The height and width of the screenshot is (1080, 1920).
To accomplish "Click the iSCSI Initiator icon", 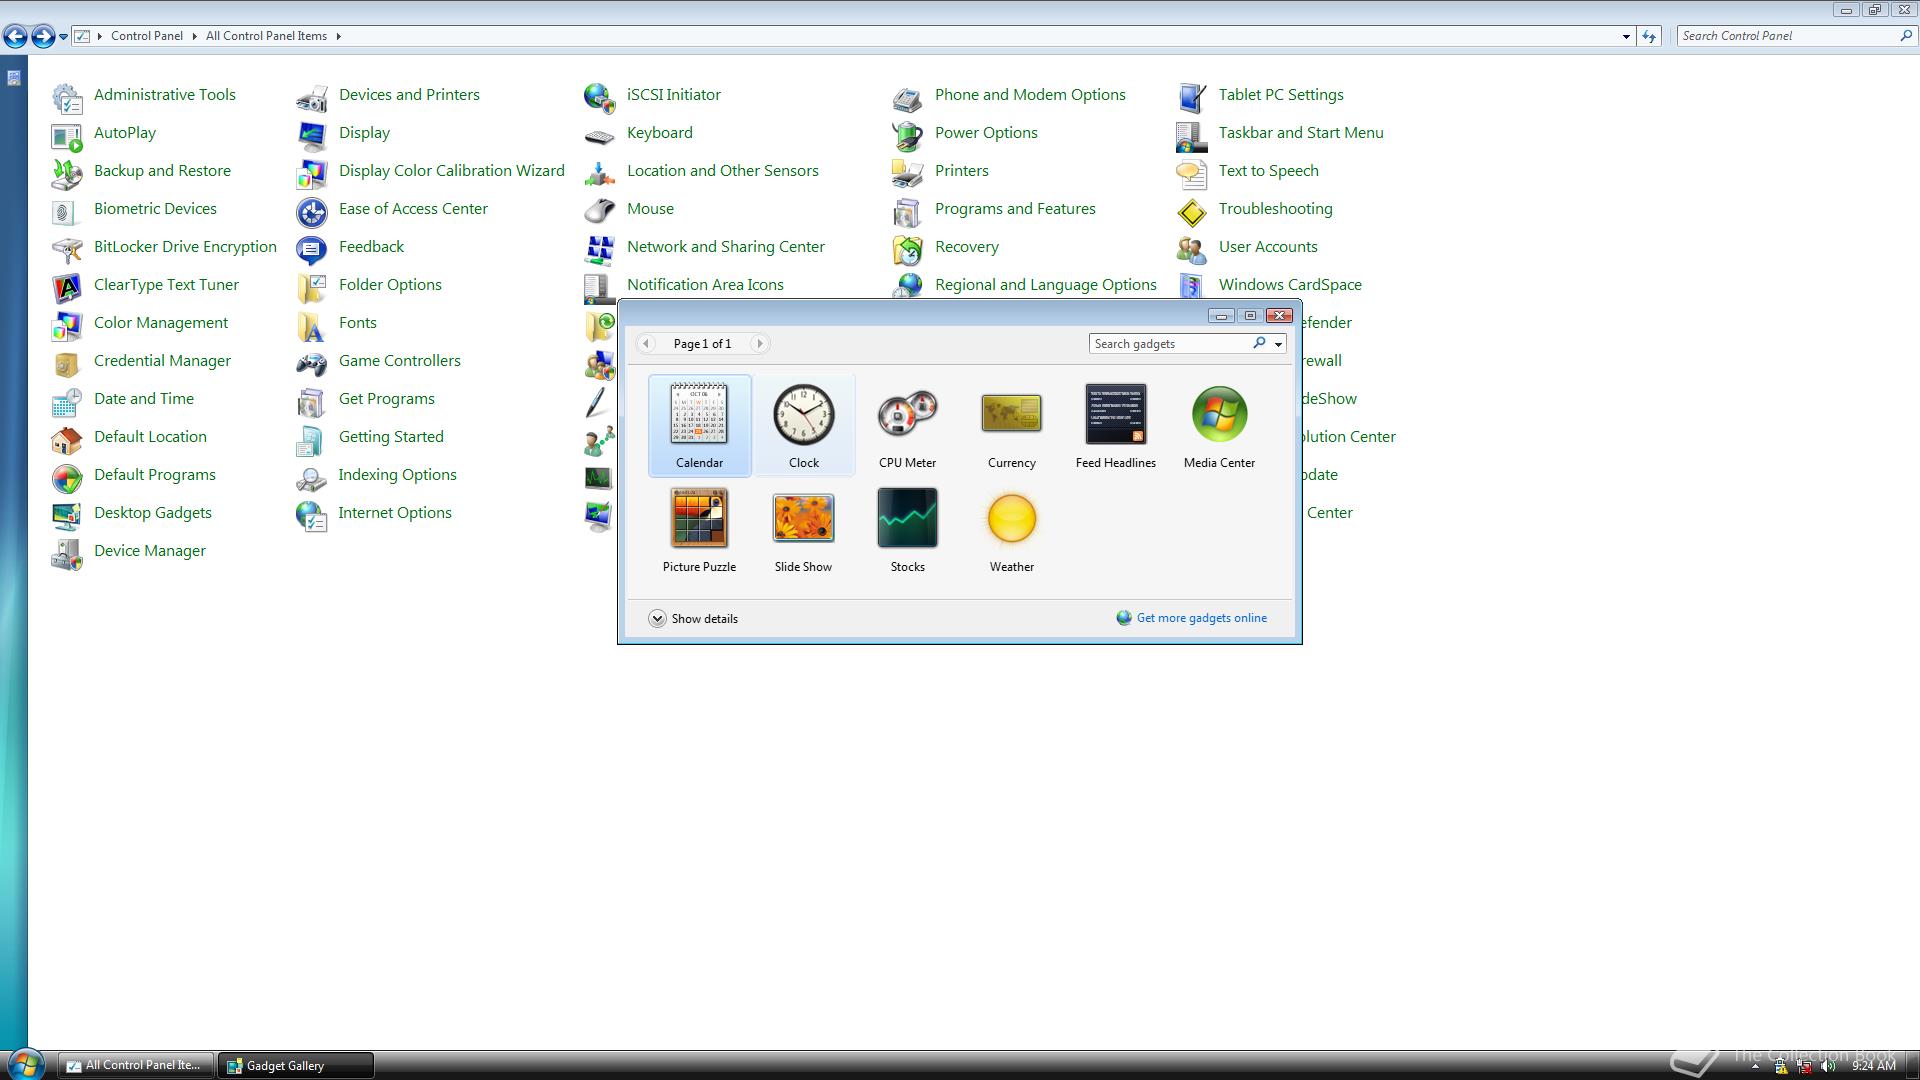I will [600, 98].
